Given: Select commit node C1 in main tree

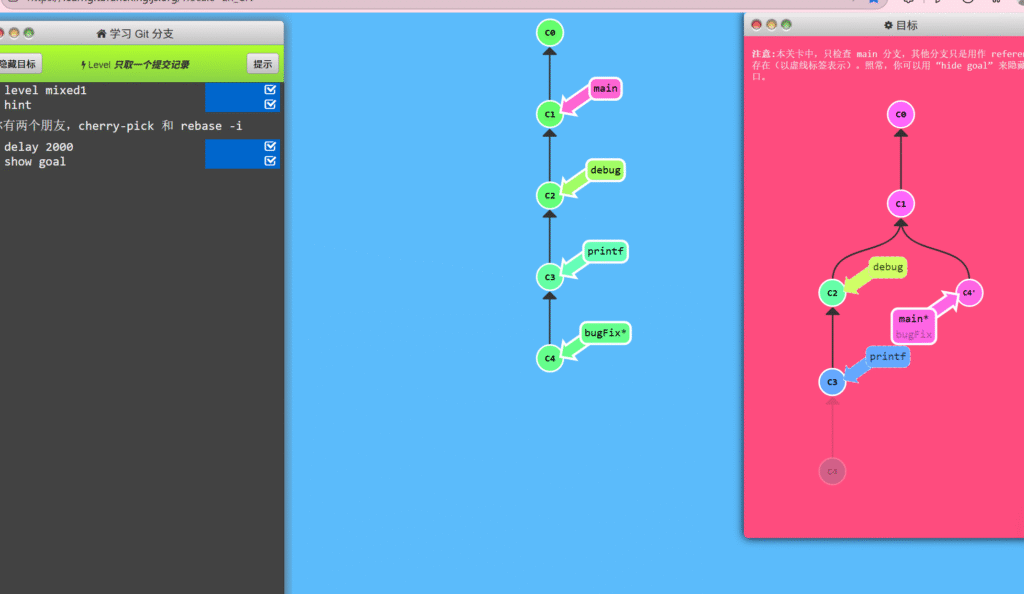Looking at the screenshot, I should pyautogui.click(x=549, y=114).
